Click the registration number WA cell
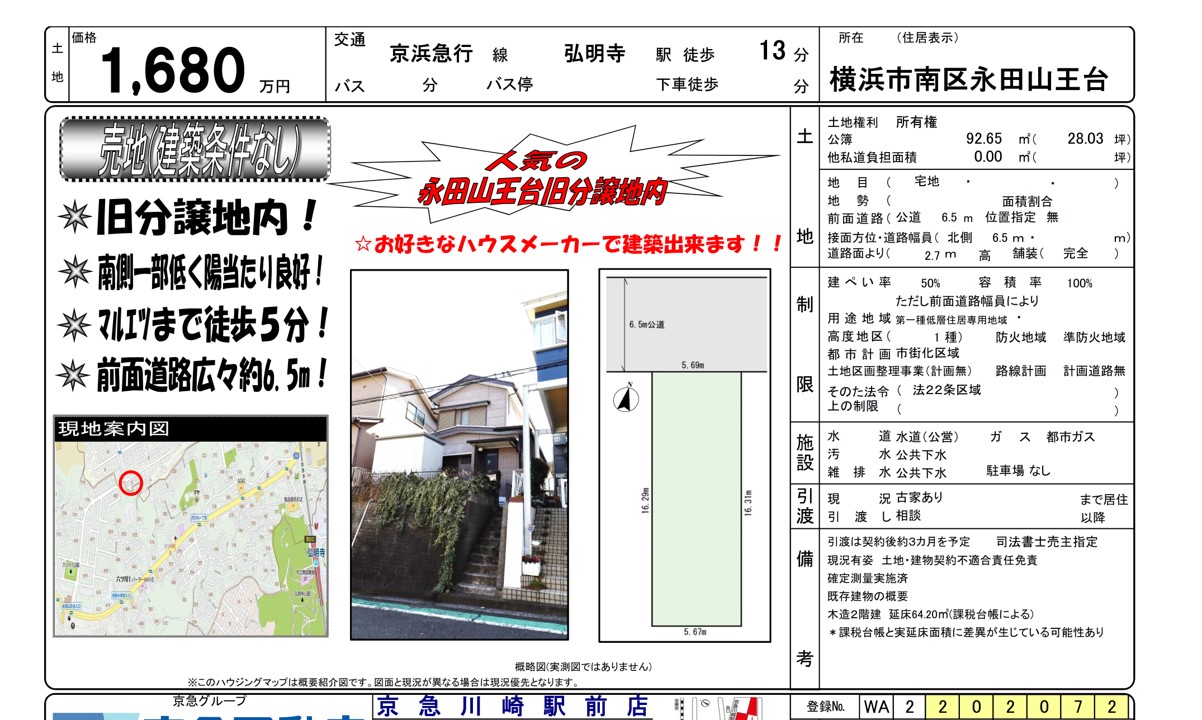Screen dimensions: 1202x720 click(876, 707)
